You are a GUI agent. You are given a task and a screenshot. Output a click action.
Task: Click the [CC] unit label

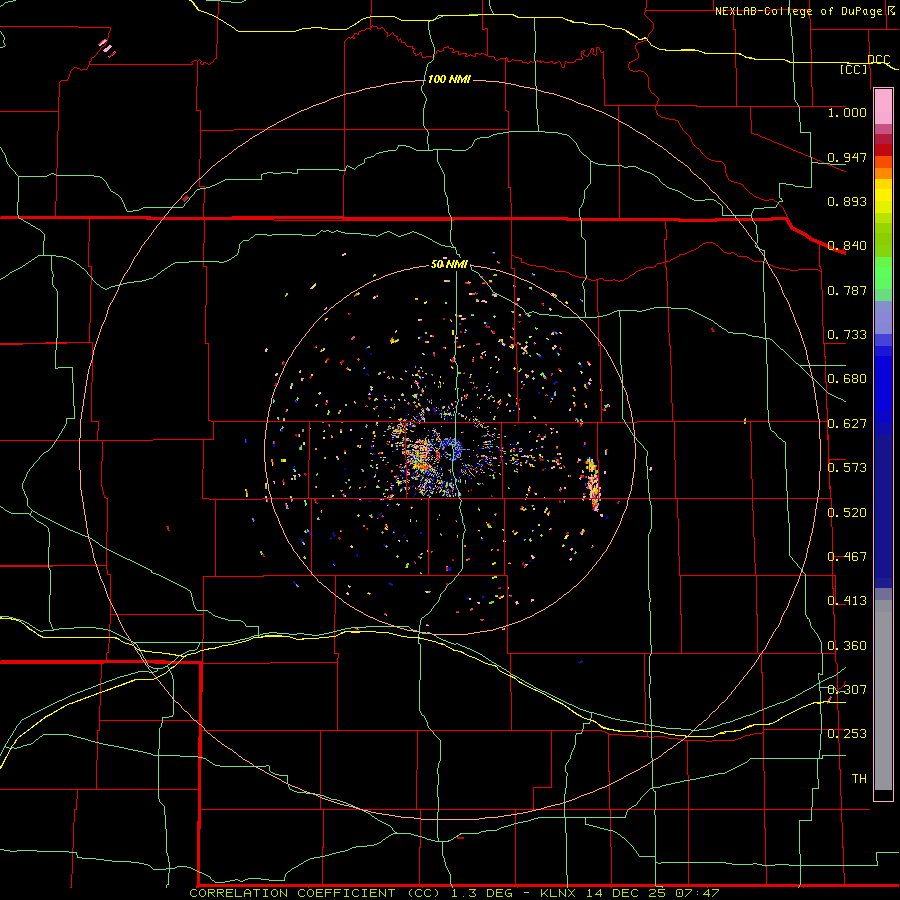click(854, 69)
